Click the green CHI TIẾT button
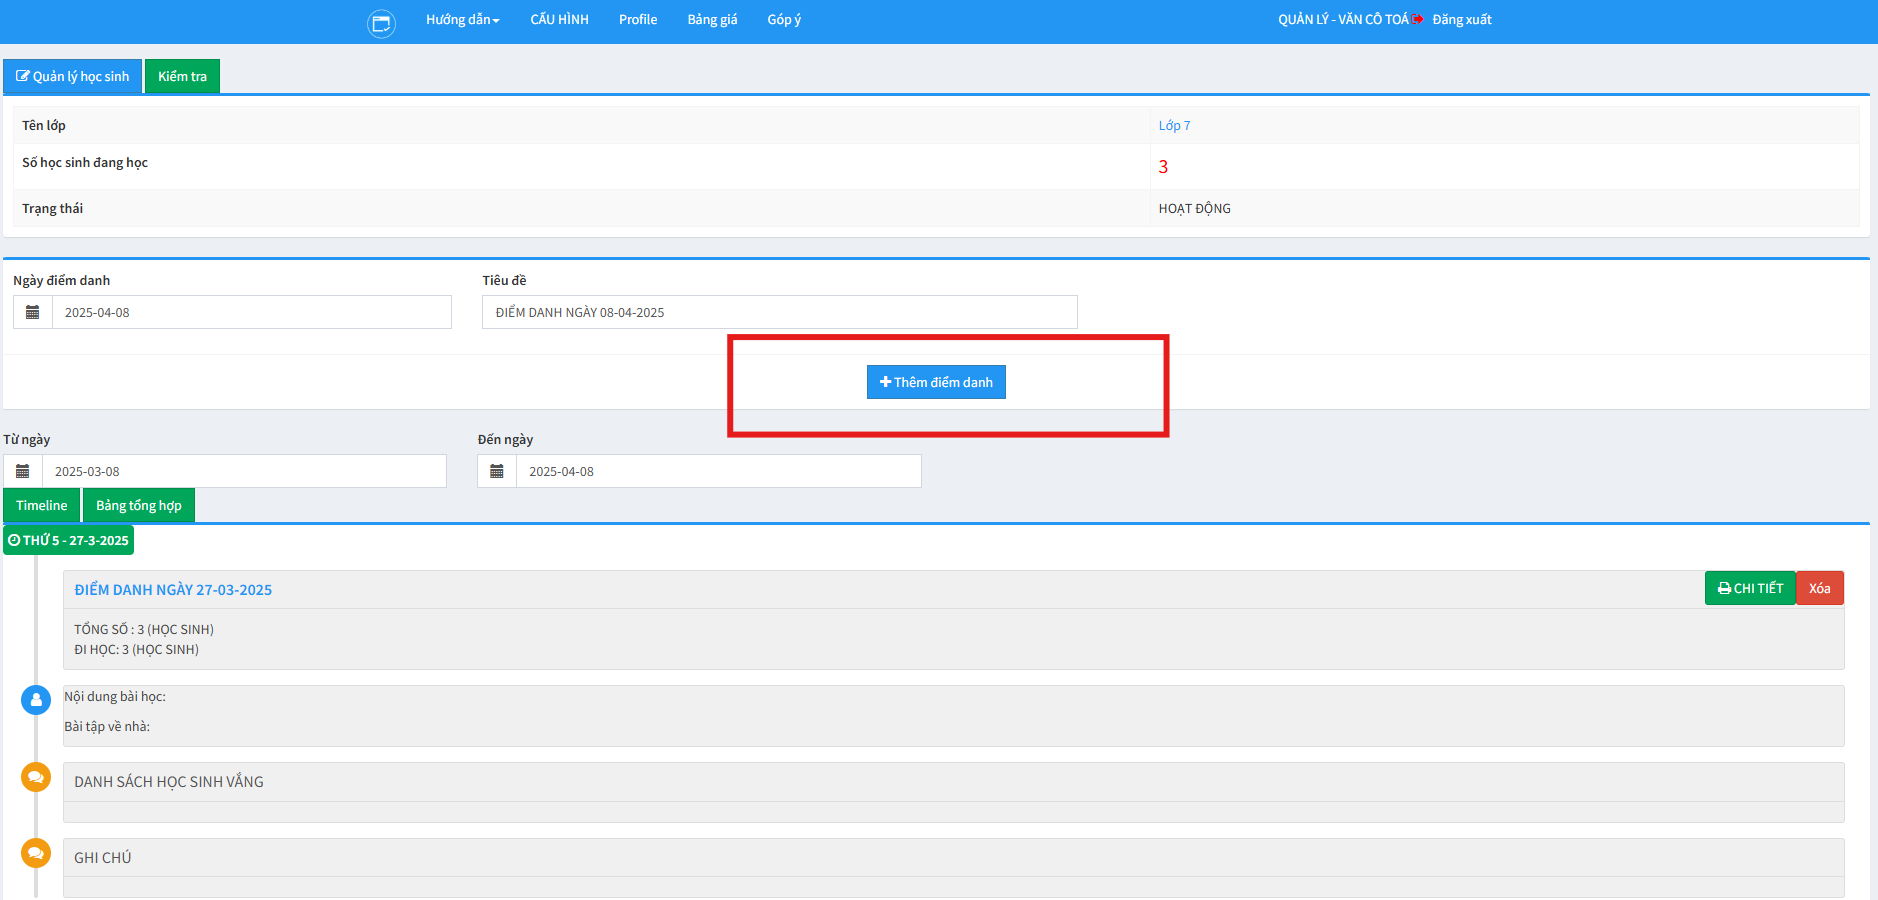 pyautogui.click(x=1750, y=588)
